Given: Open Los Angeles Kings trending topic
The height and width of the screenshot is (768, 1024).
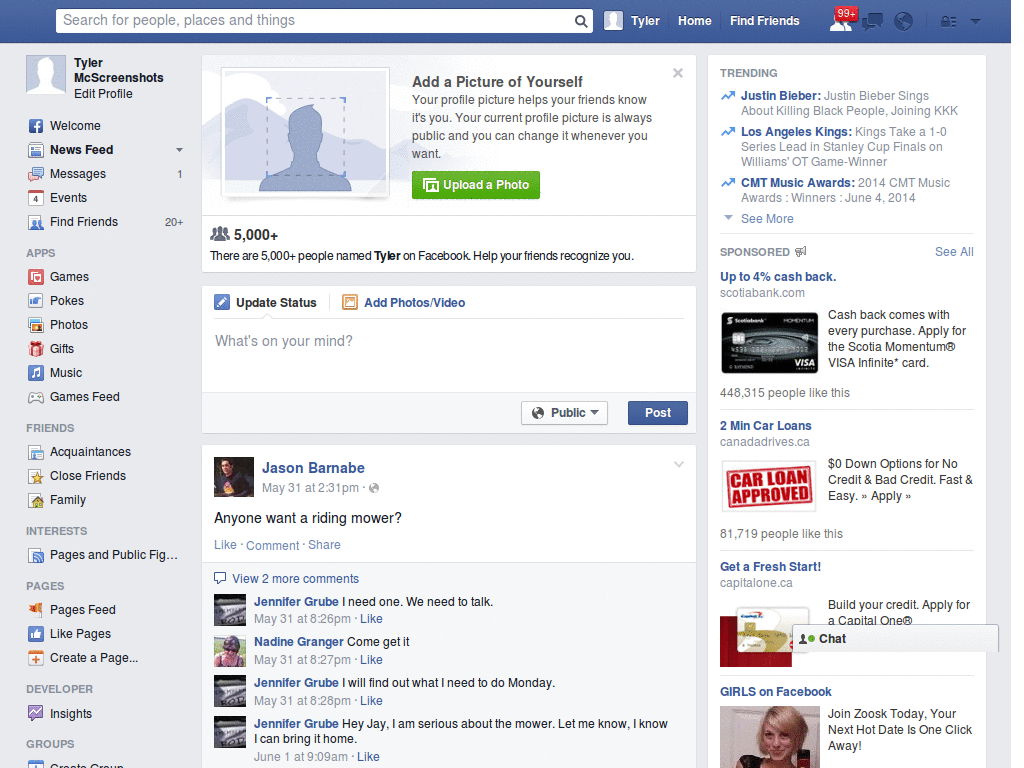Looking at the screenshot, I should [796, 132].
